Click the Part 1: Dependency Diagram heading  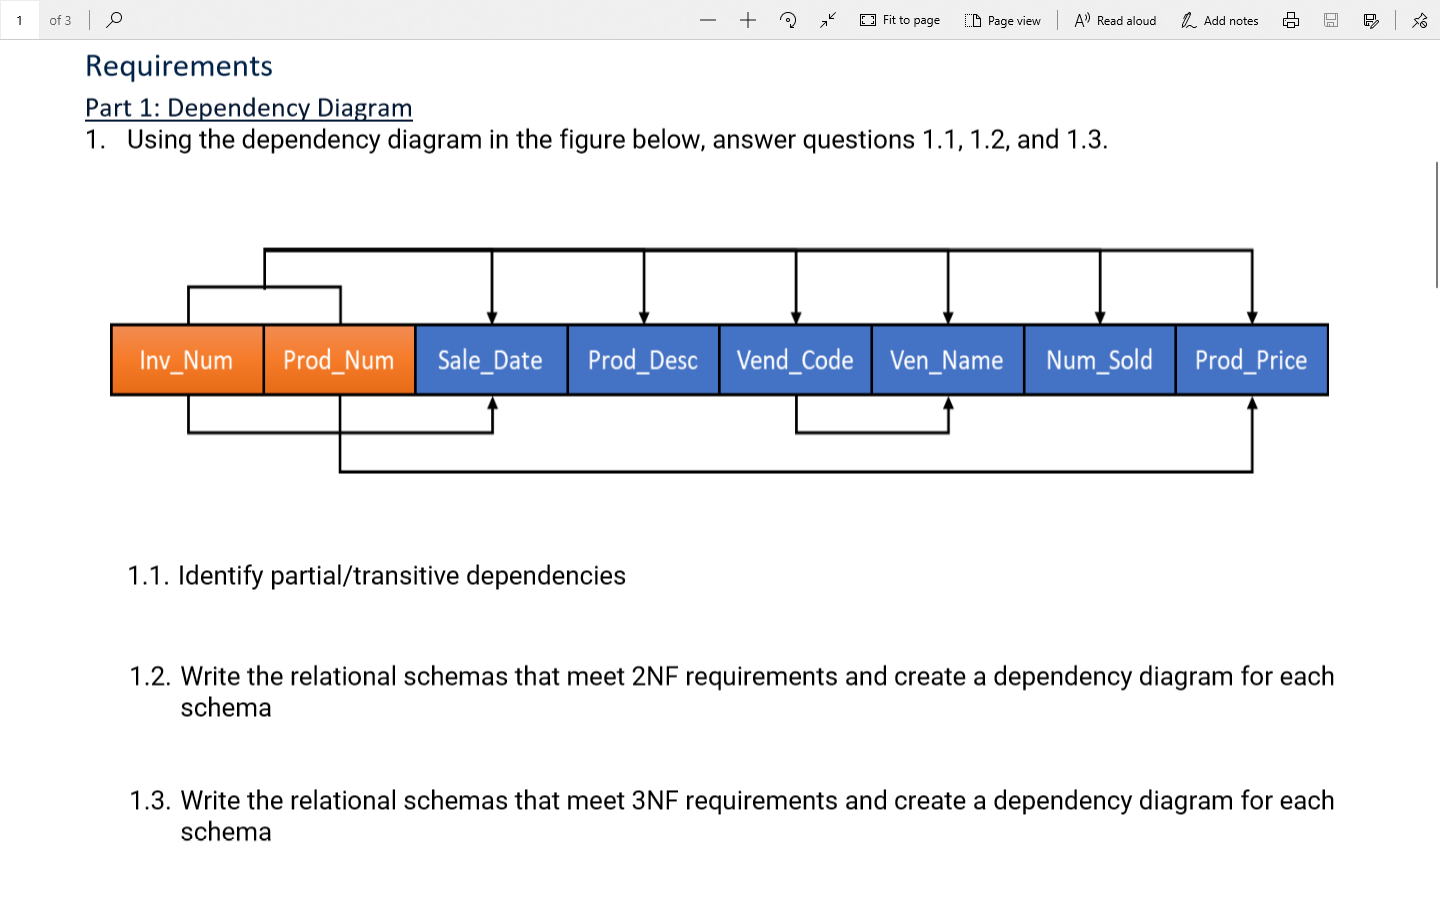pyautogui.click(x=248, y=108)
